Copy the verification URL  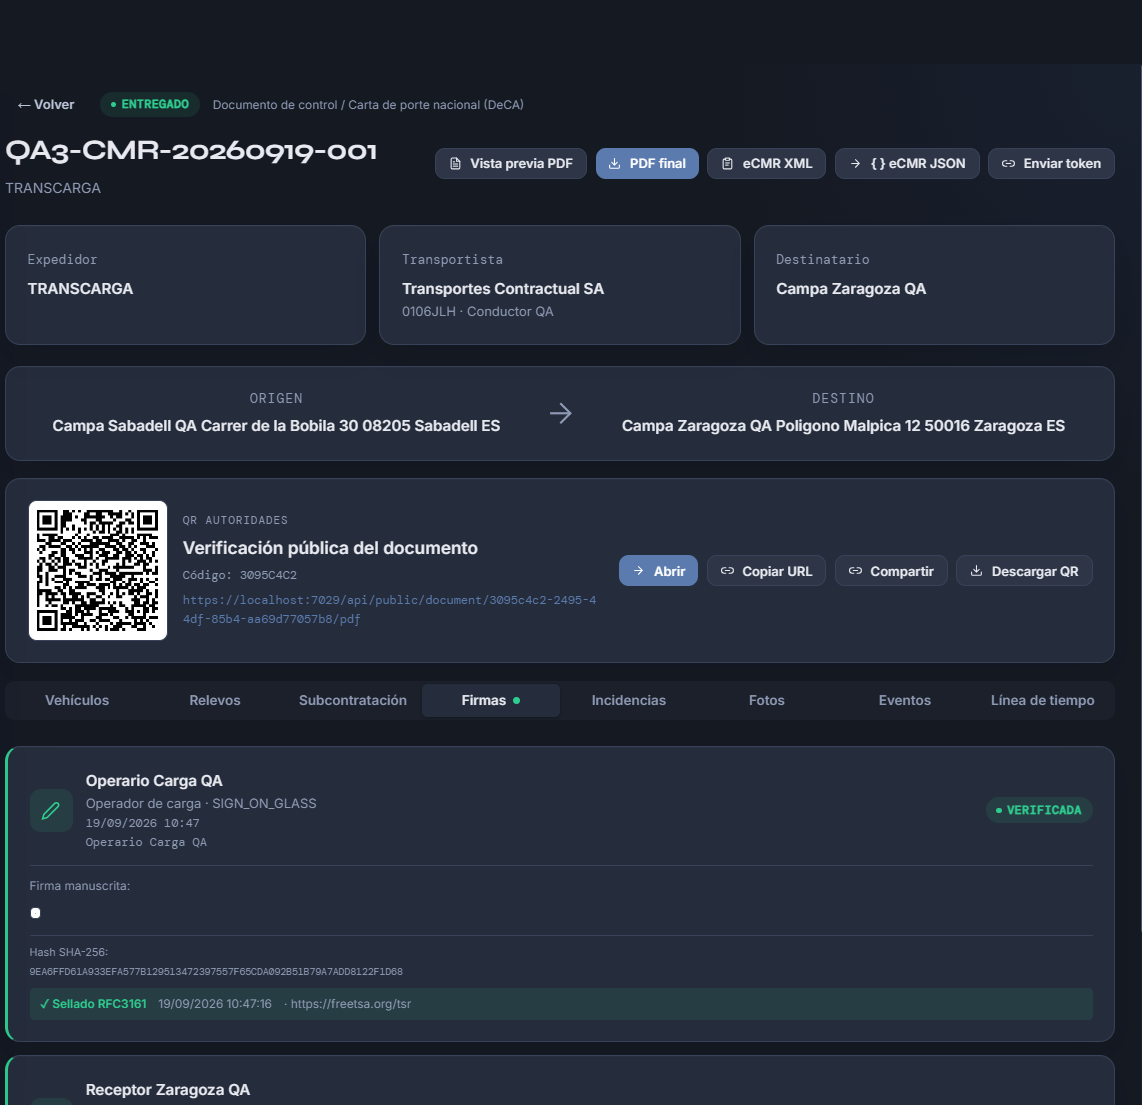tap(766, 571)
